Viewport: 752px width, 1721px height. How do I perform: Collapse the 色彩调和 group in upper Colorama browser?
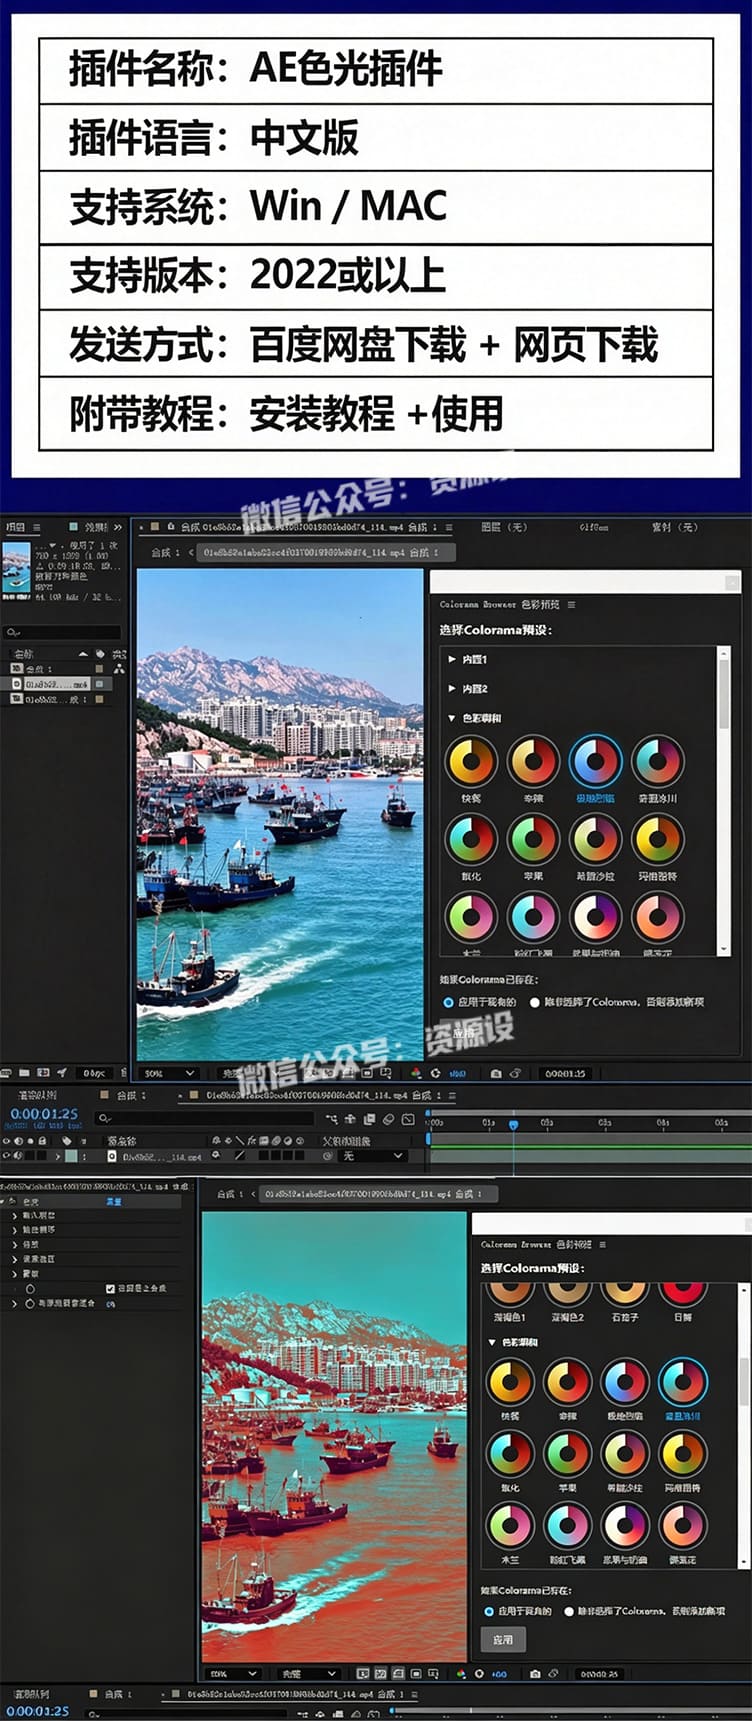click(453, 718)
